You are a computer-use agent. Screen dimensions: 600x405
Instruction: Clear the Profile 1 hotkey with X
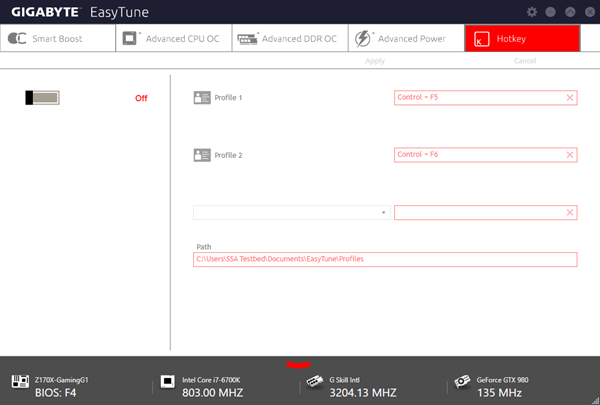570,98
